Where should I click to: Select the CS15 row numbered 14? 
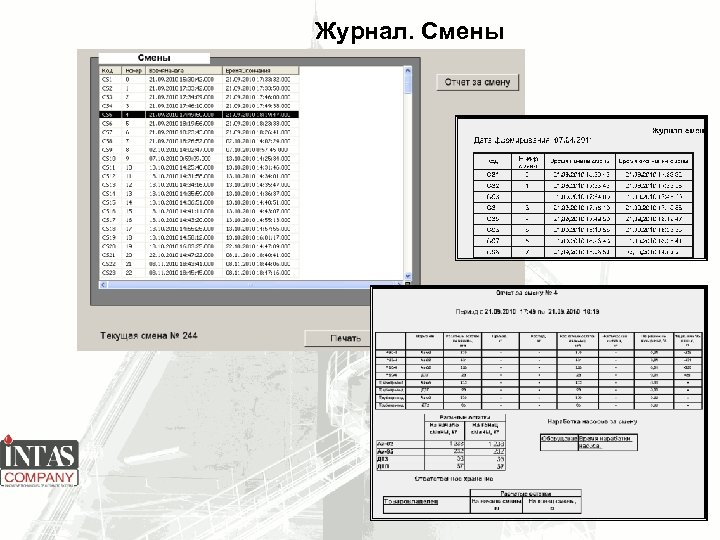point(199,202)
